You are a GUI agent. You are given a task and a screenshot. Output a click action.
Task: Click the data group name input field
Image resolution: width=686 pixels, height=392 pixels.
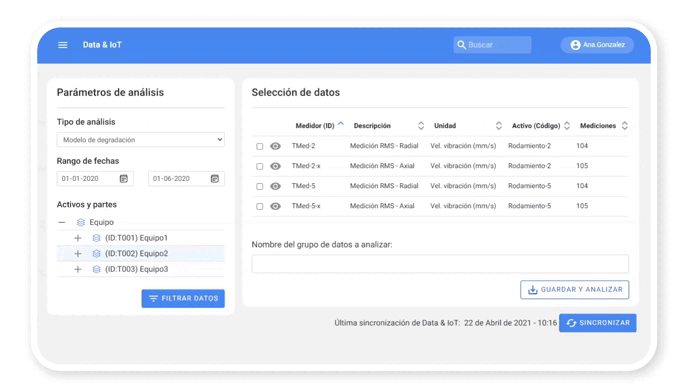[x=440, y=264]
